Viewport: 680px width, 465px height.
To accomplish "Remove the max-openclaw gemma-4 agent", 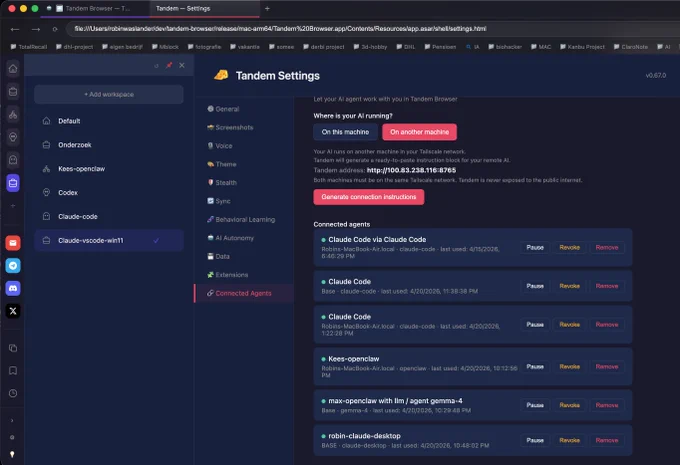I will point(607,405).
